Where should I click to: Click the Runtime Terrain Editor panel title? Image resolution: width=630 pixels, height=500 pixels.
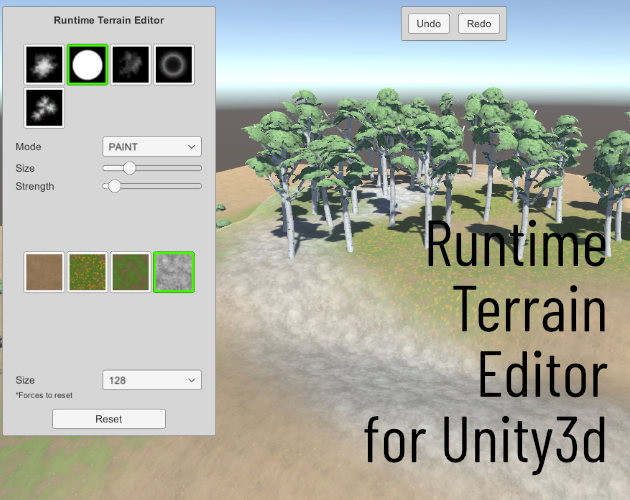109,20
